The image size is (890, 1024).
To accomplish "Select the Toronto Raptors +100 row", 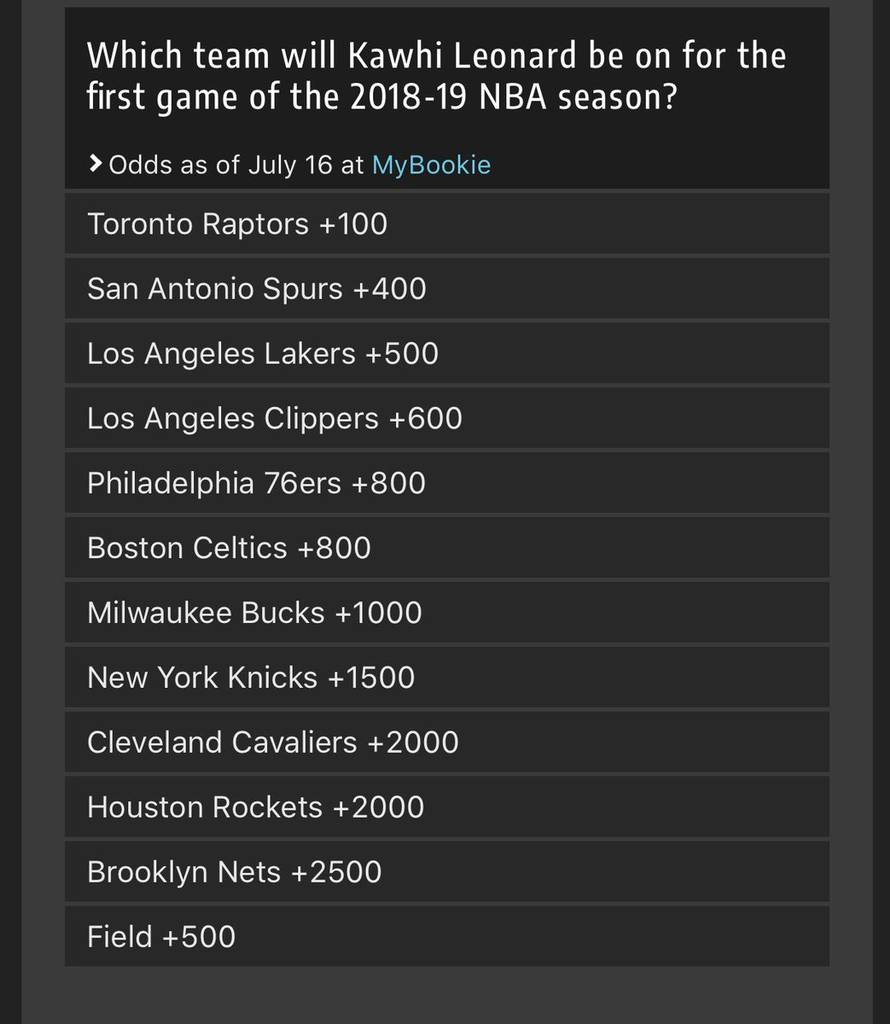I will (x=446, y=224).
